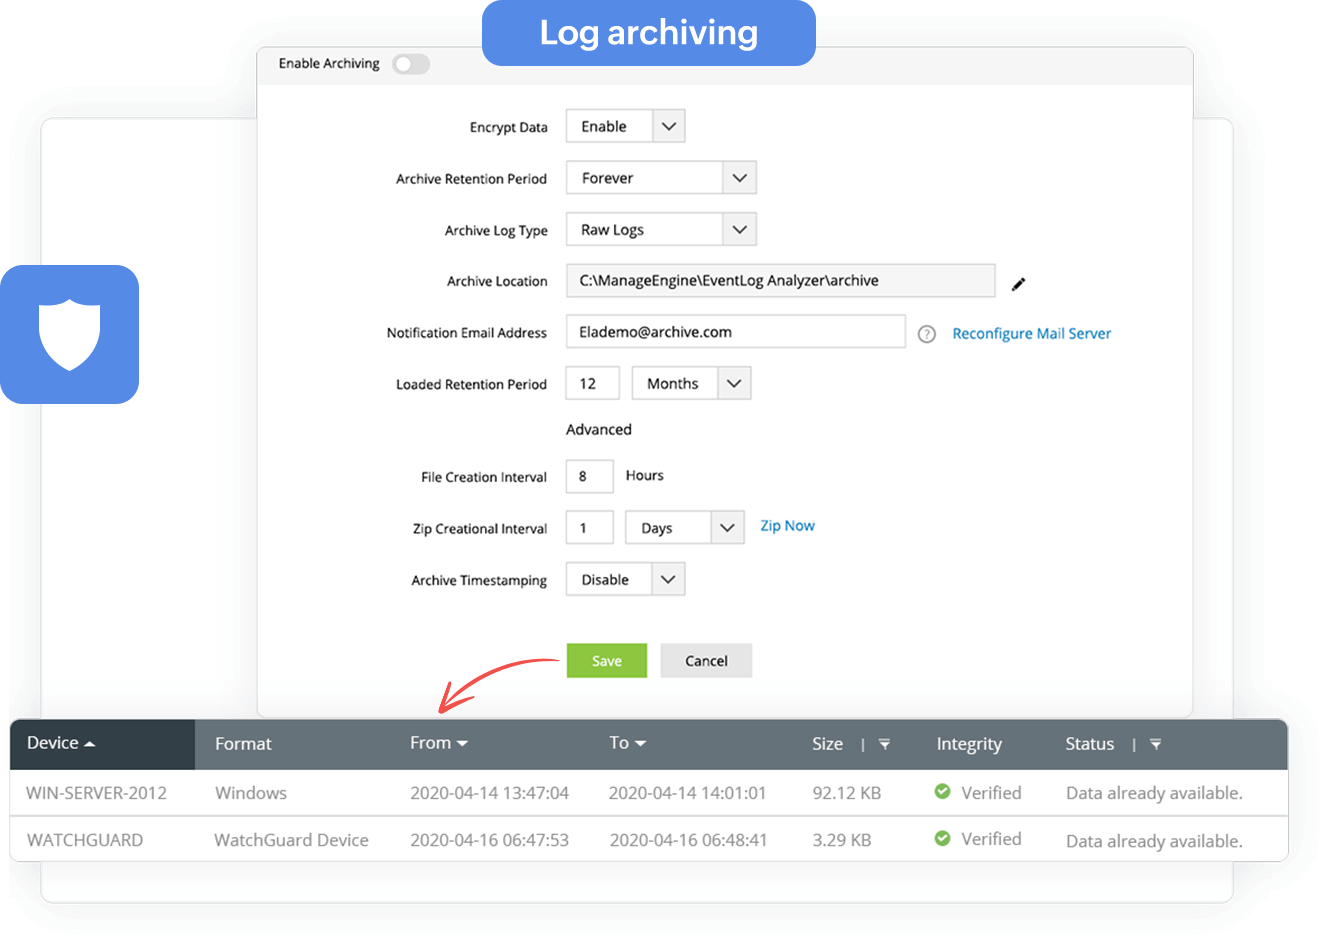Click the filter icon in the Size column
Screen dimensions: 1328x941
[884, 744]
